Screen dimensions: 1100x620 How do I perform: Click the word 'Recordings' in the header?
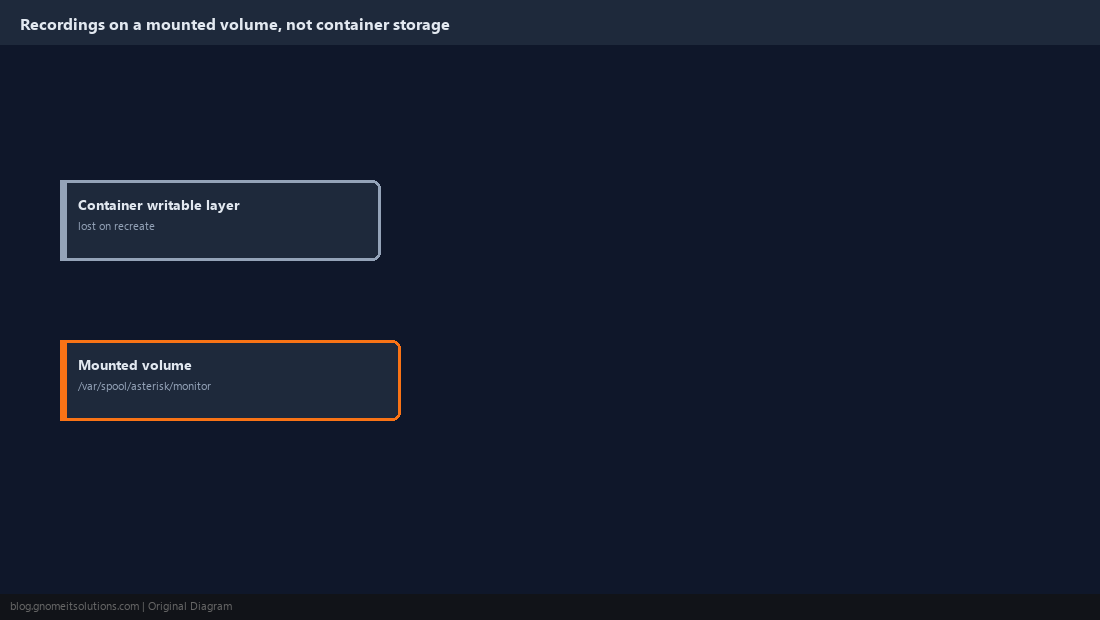62,25
